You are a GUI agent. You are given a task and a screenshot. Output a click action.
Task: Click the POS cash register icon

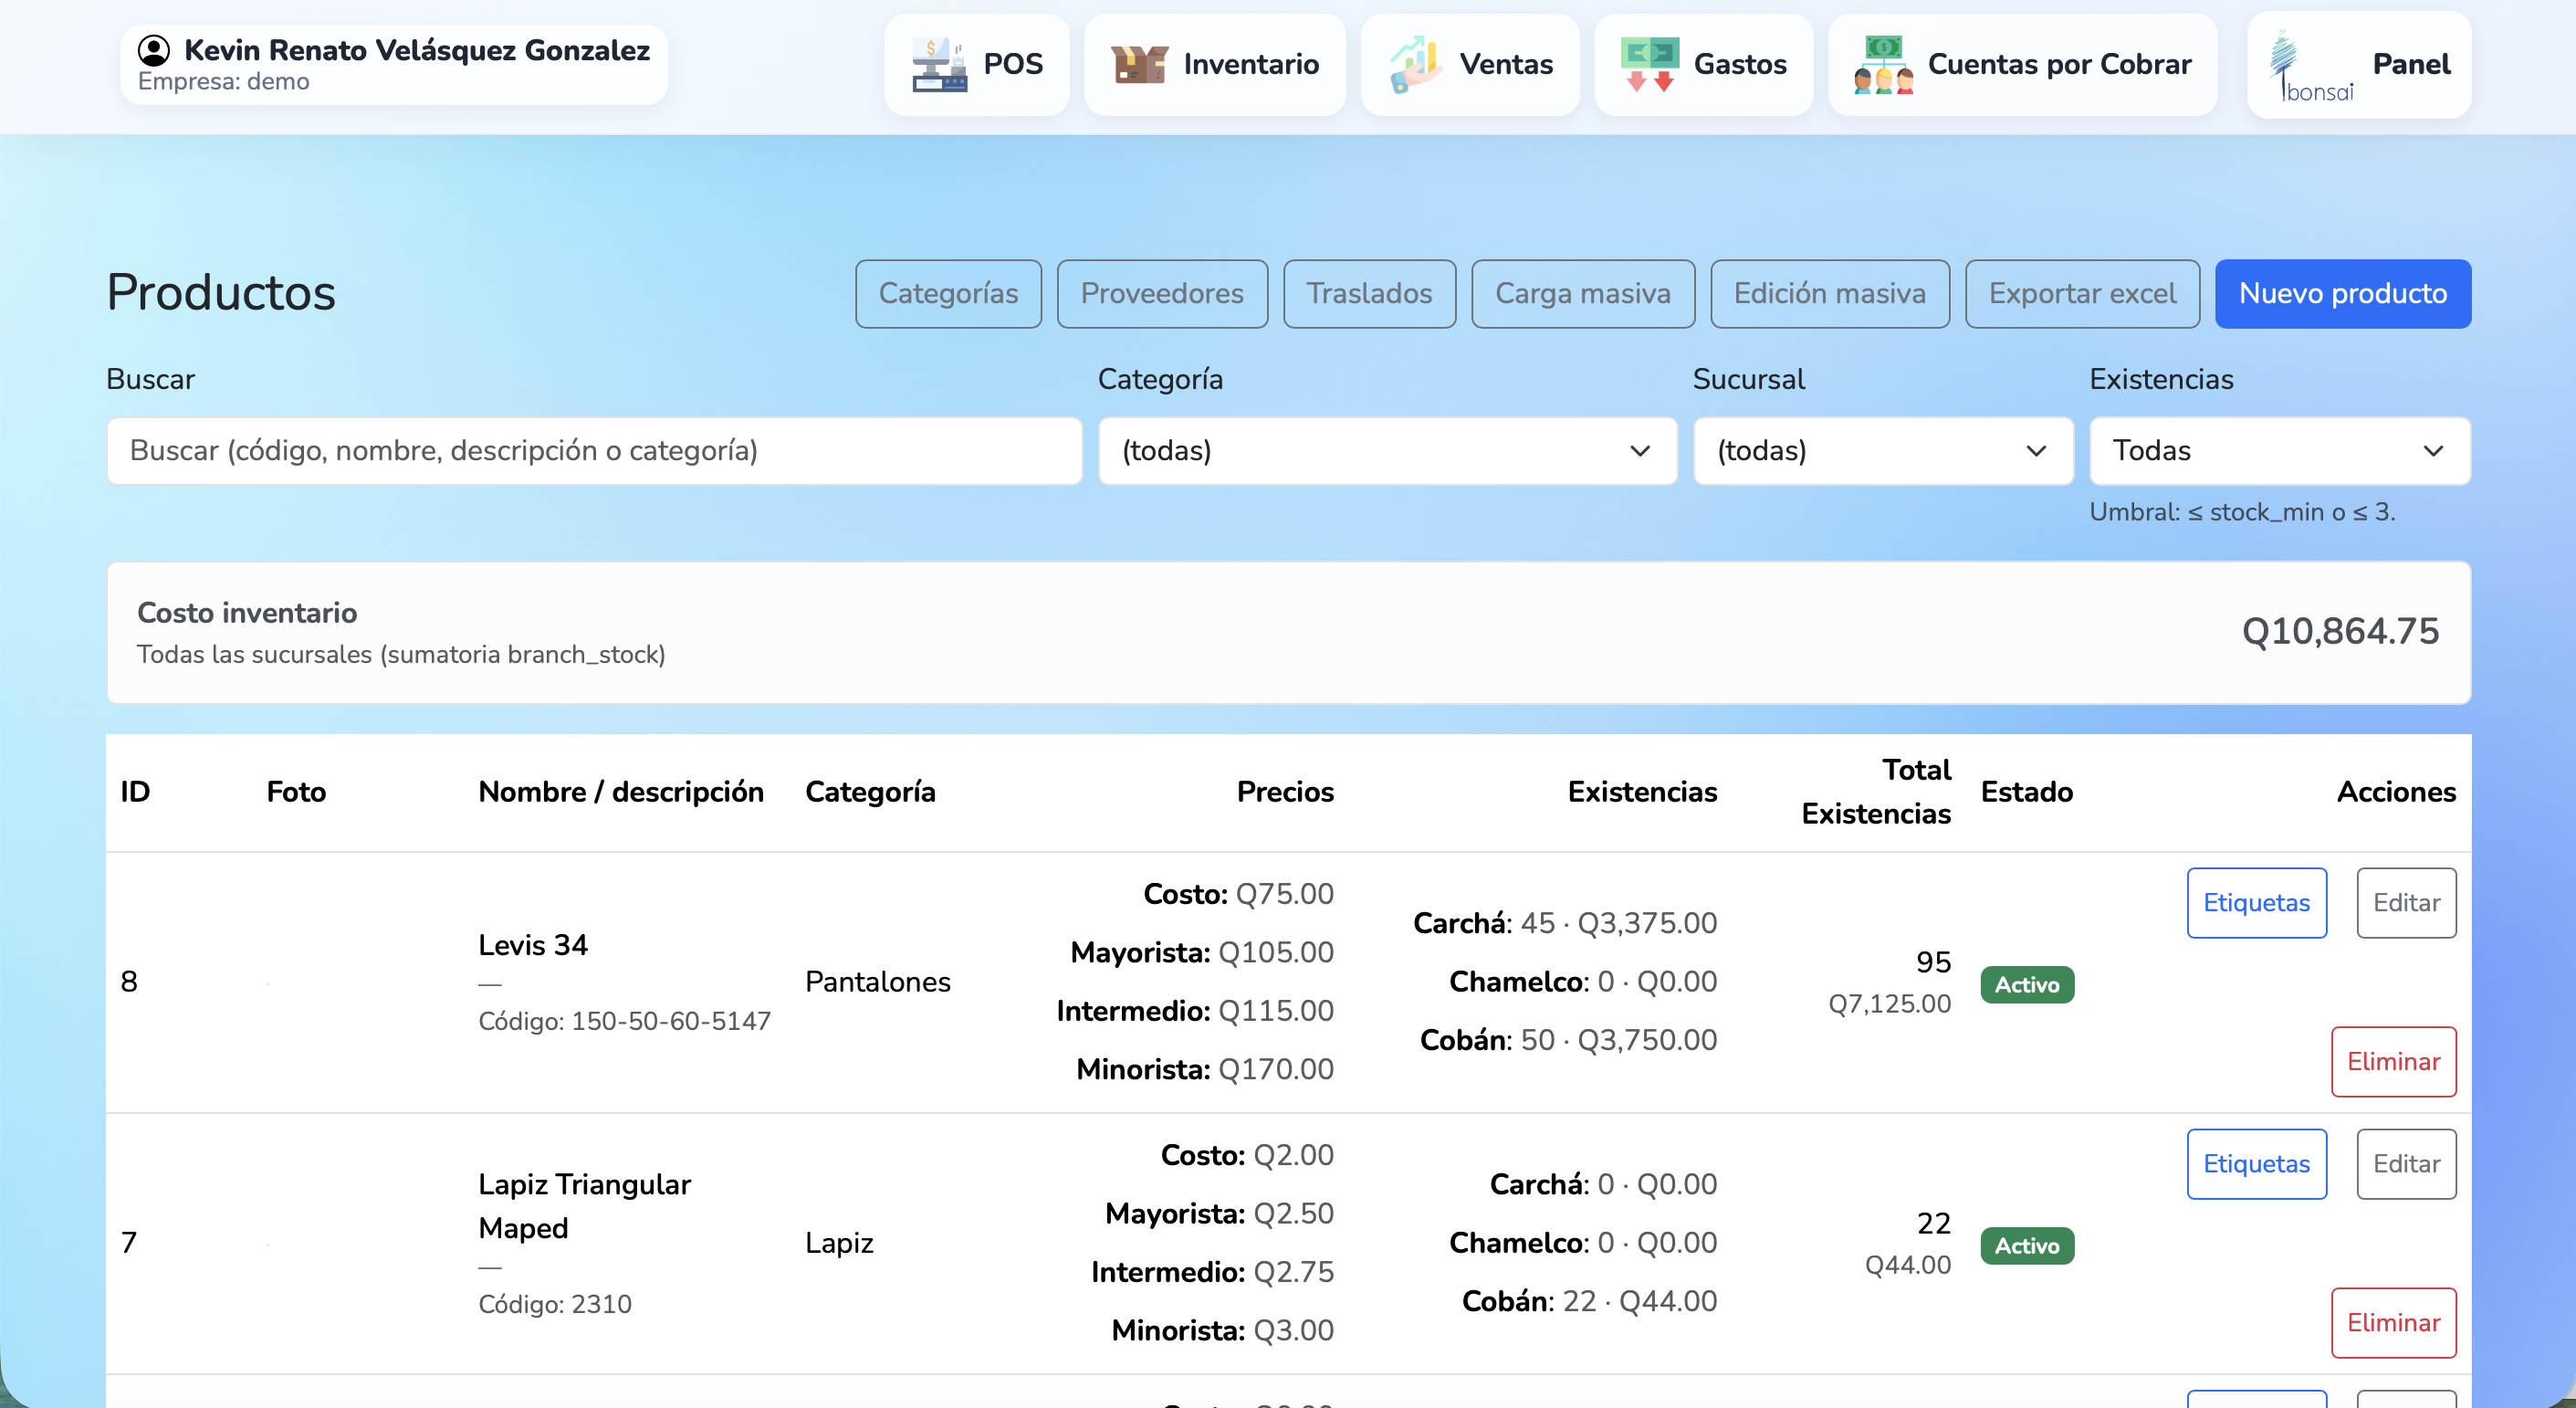(939, 65)
